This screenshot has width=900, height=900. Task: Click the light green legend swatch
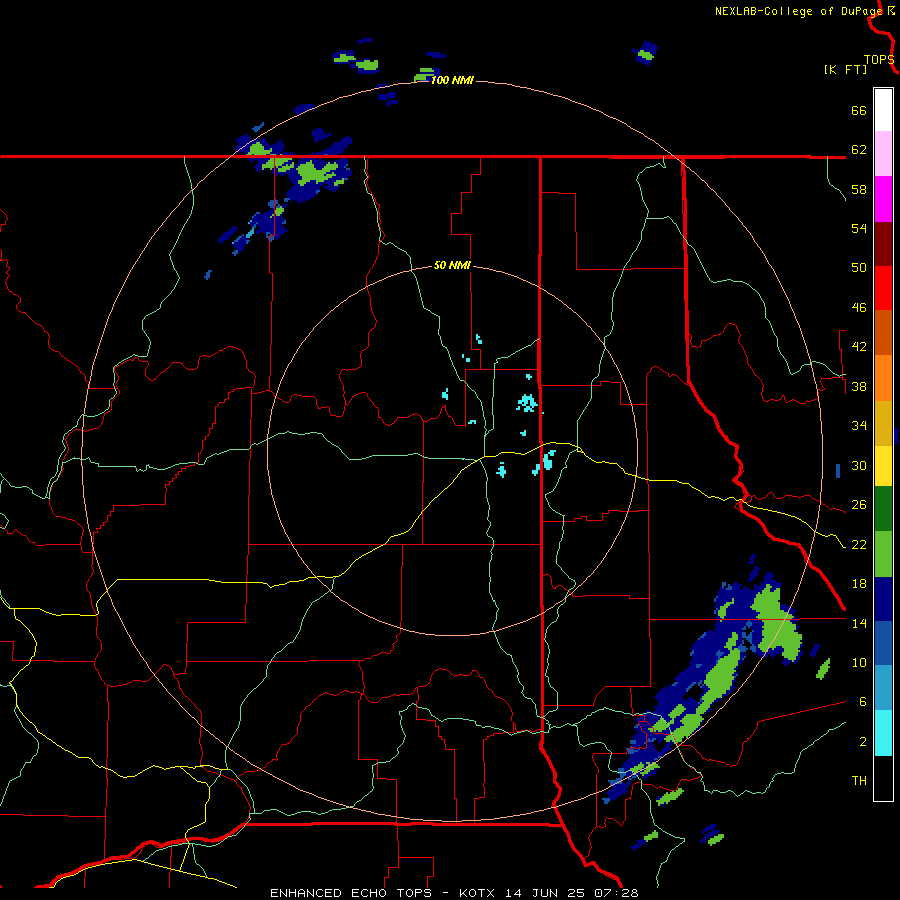point(883,554)
